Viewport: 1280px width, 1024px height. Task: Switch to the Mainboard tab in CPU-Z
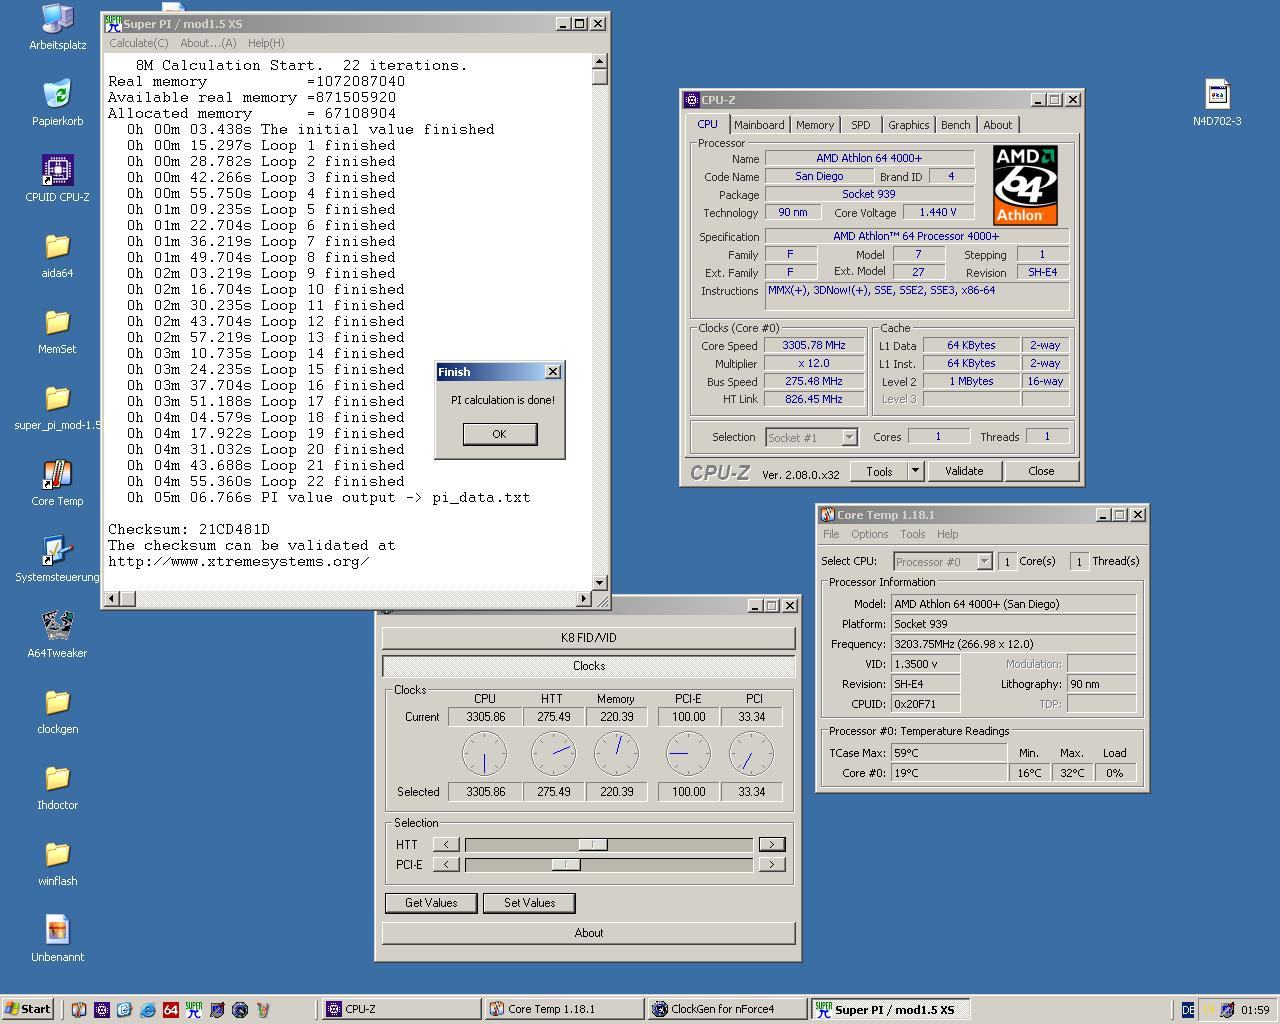point(759,125)
